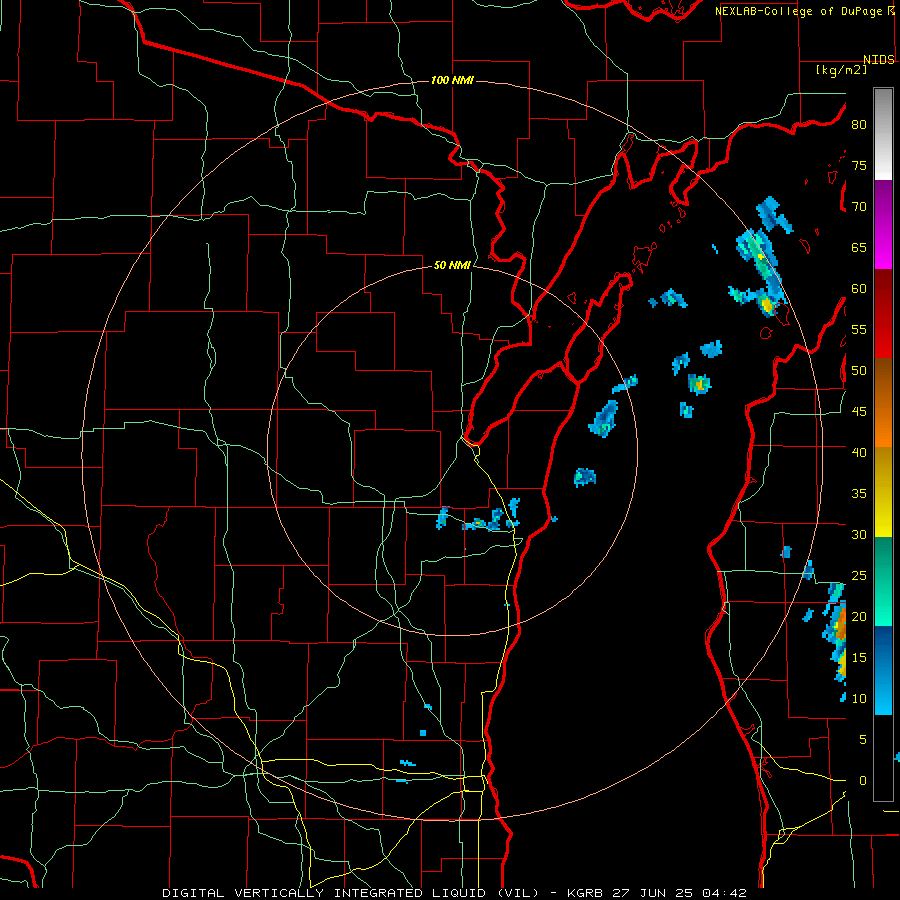Viewport: 900px width, 900px height.
Task: Click the NIDS label
Action: click(878, 60)
